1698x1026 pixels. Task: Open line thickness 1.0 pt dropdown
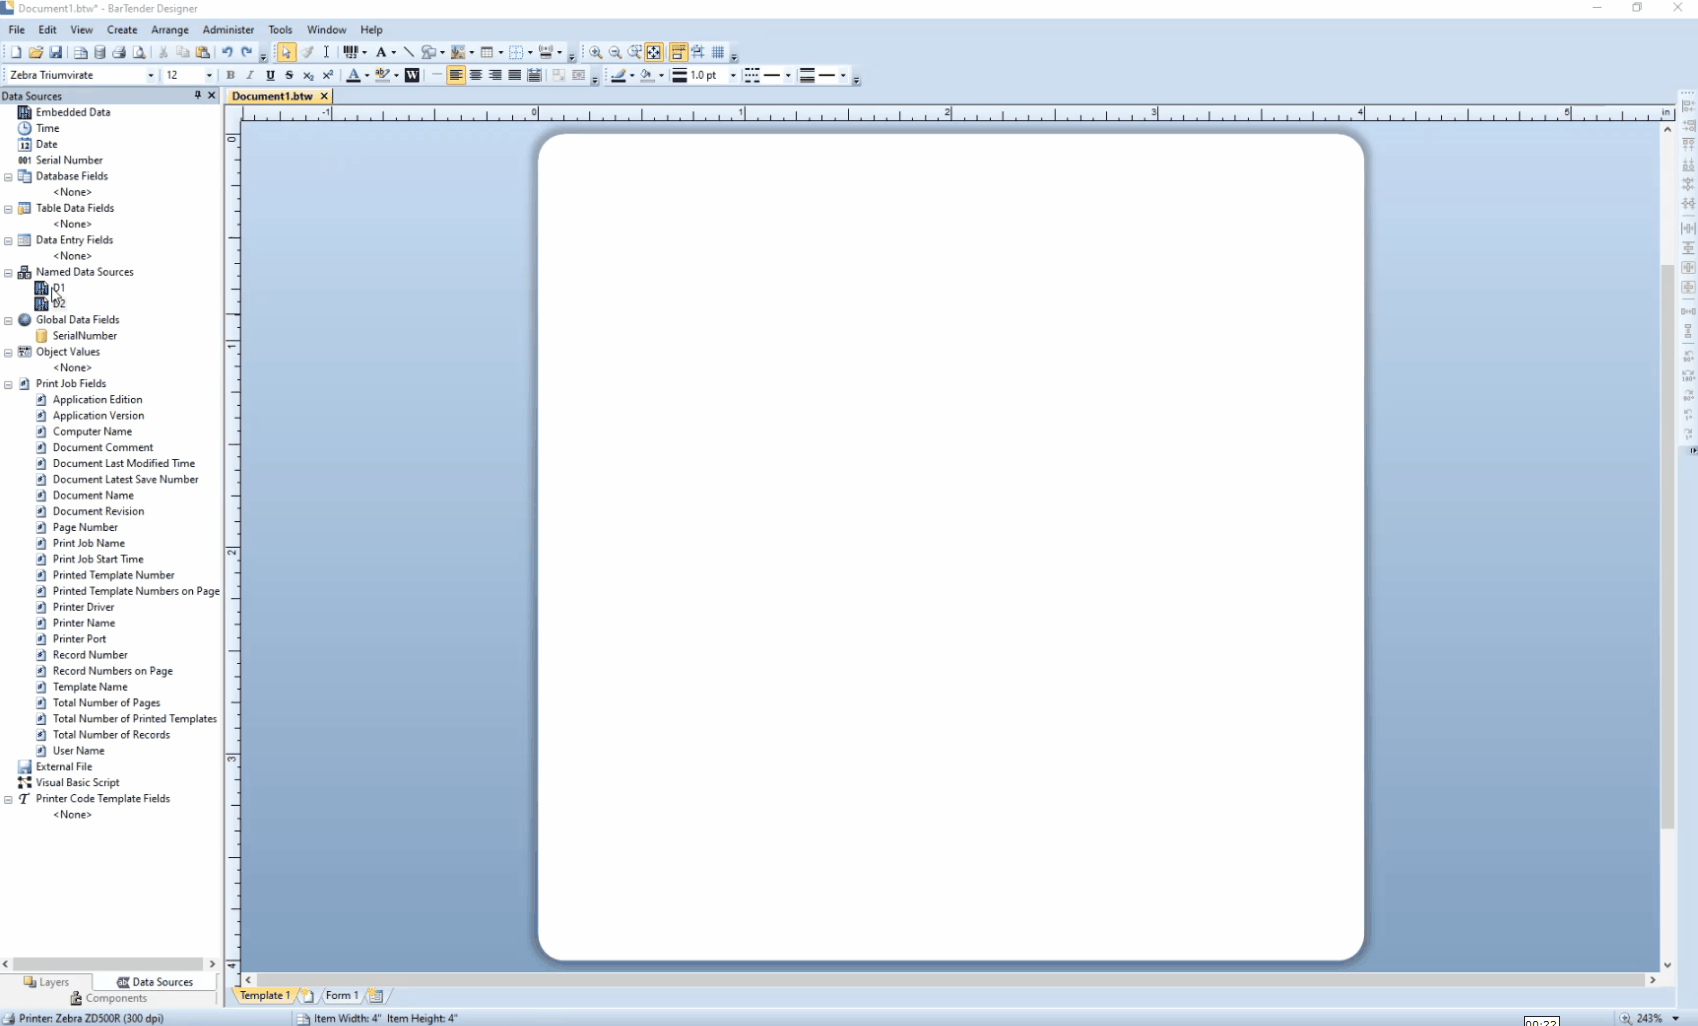(x=733, y=75)
